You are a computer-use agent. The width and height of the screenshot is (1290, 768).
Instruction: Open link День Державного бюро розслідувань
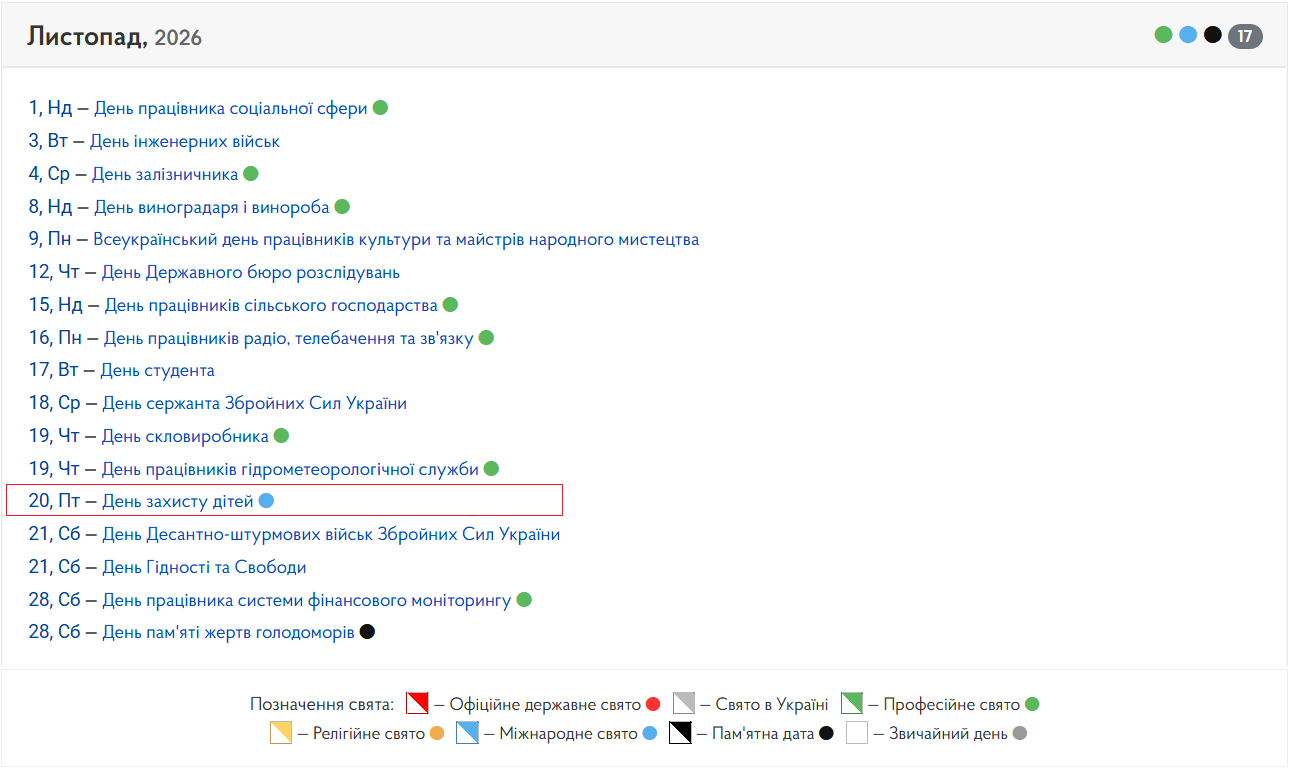point(251,272)
